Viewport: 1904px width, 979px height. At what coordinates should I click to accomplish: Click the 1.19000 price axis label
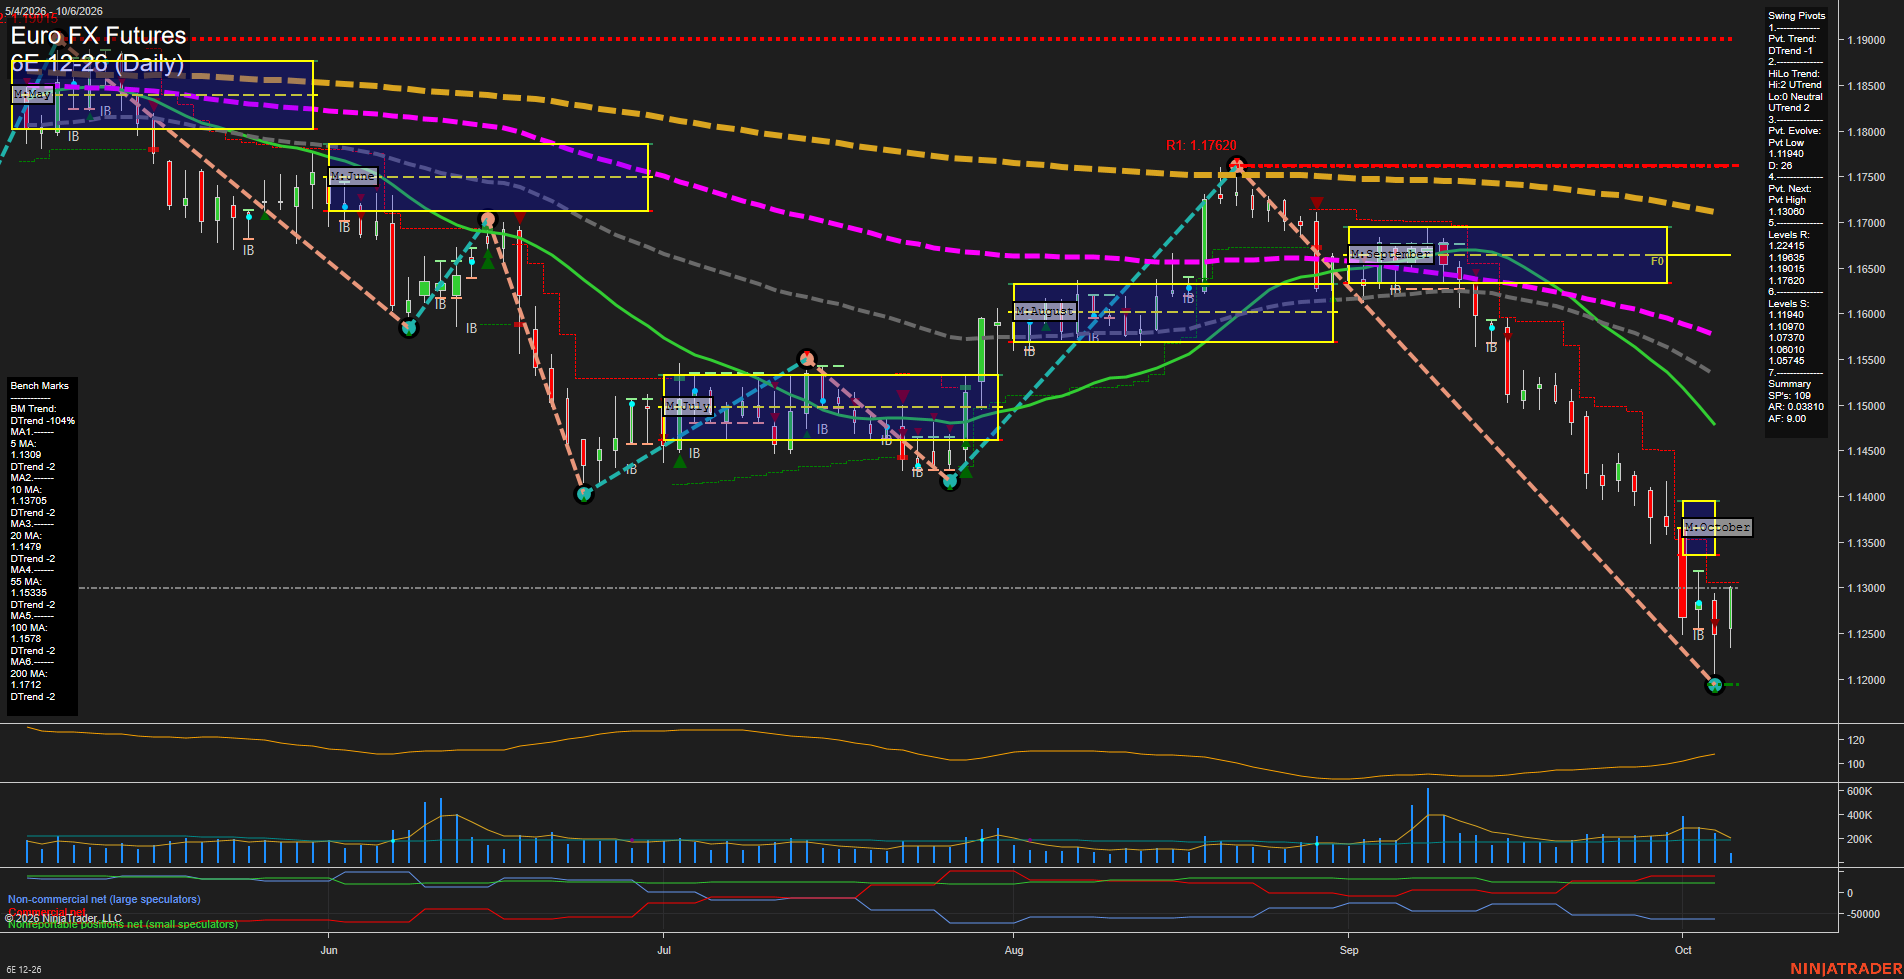[1866, 41]
